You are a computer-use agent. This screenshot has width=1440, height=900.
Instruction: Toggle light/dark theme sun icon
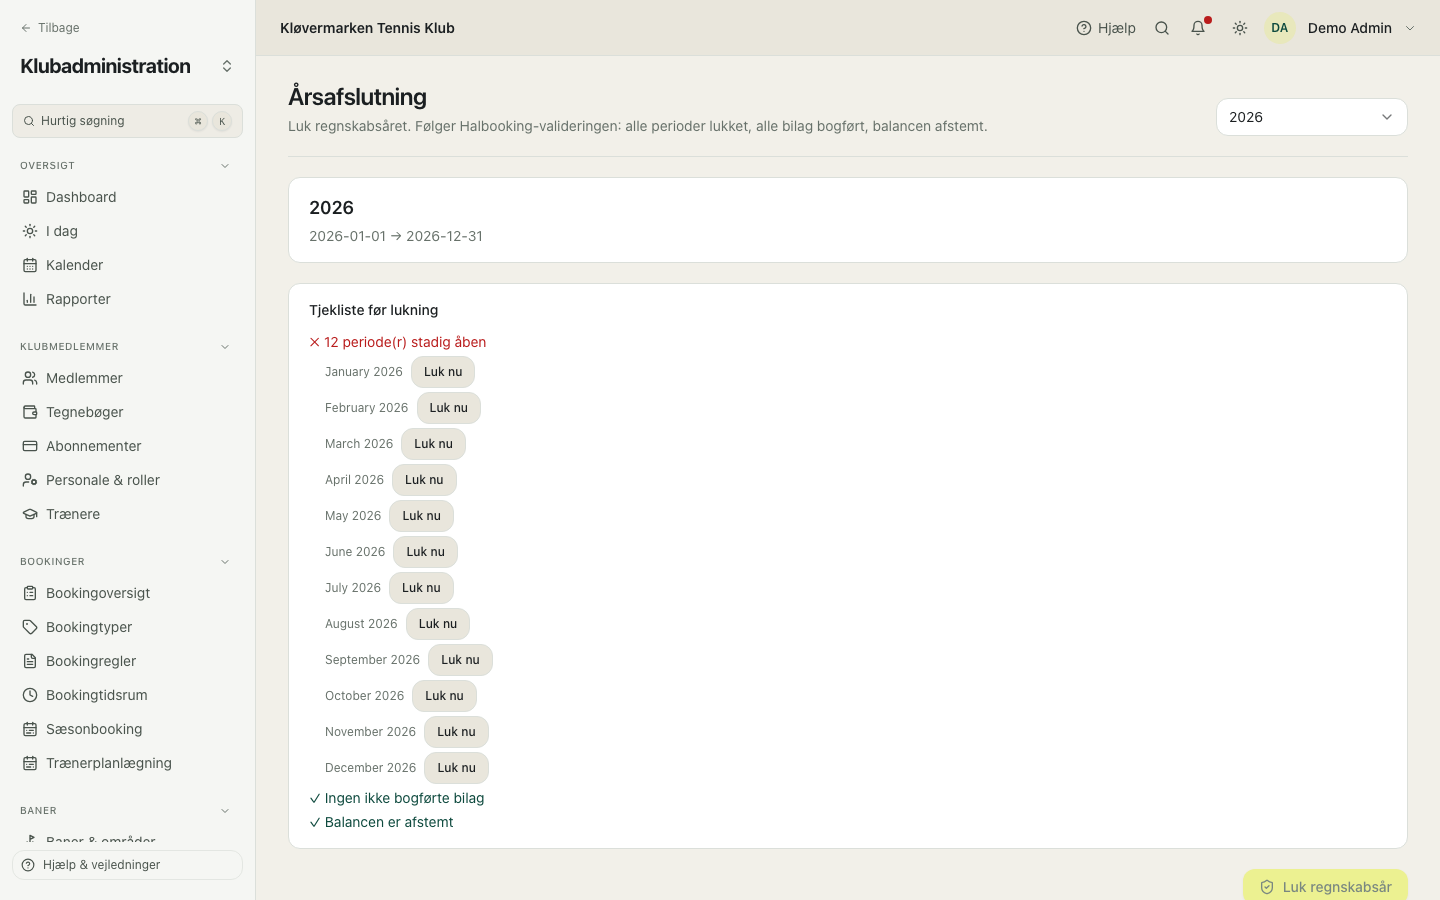pos(1240,28)
